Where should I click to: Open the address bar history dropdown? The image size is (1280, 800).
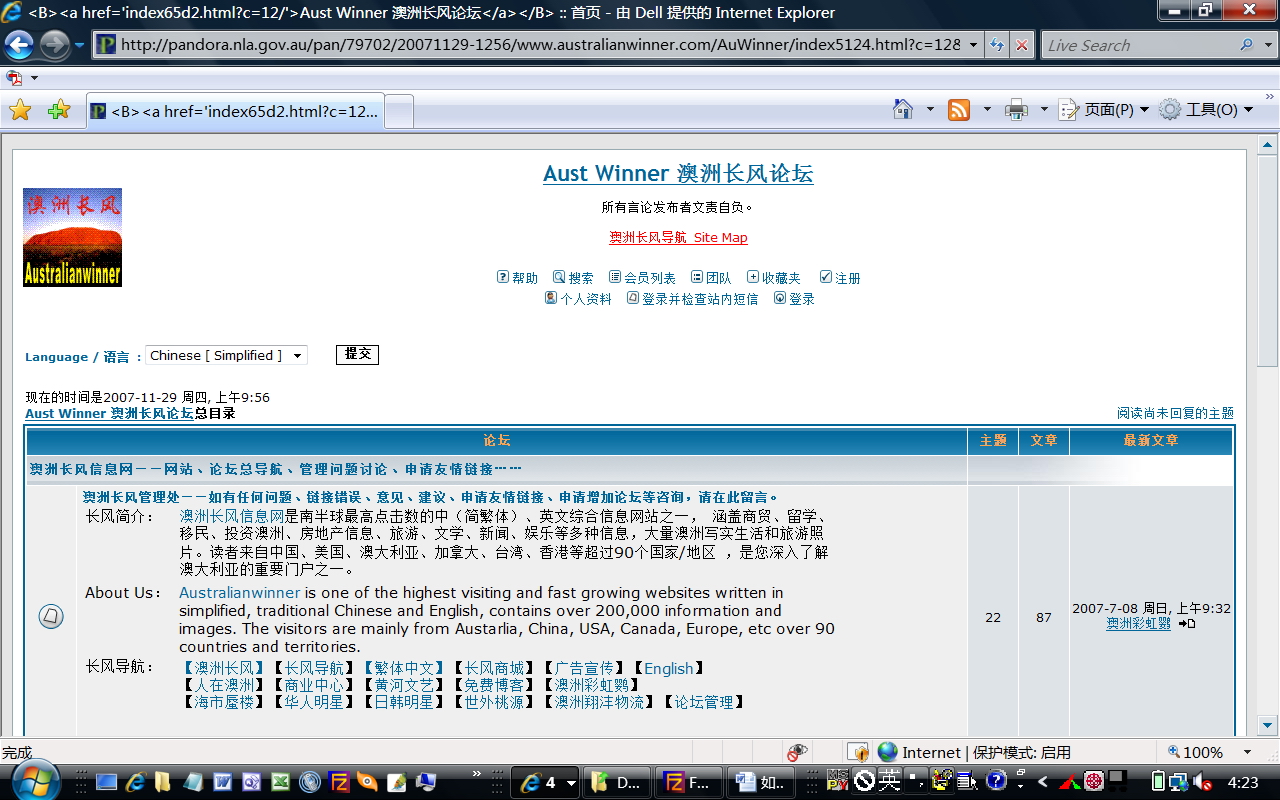point(974,45)
